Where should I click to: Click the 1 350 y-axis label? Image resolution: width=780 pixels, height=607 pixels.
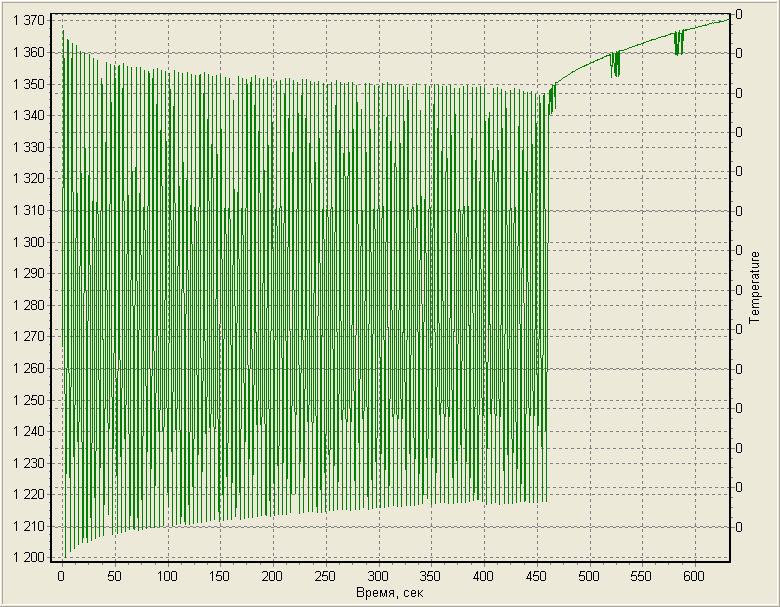point(28,84)
